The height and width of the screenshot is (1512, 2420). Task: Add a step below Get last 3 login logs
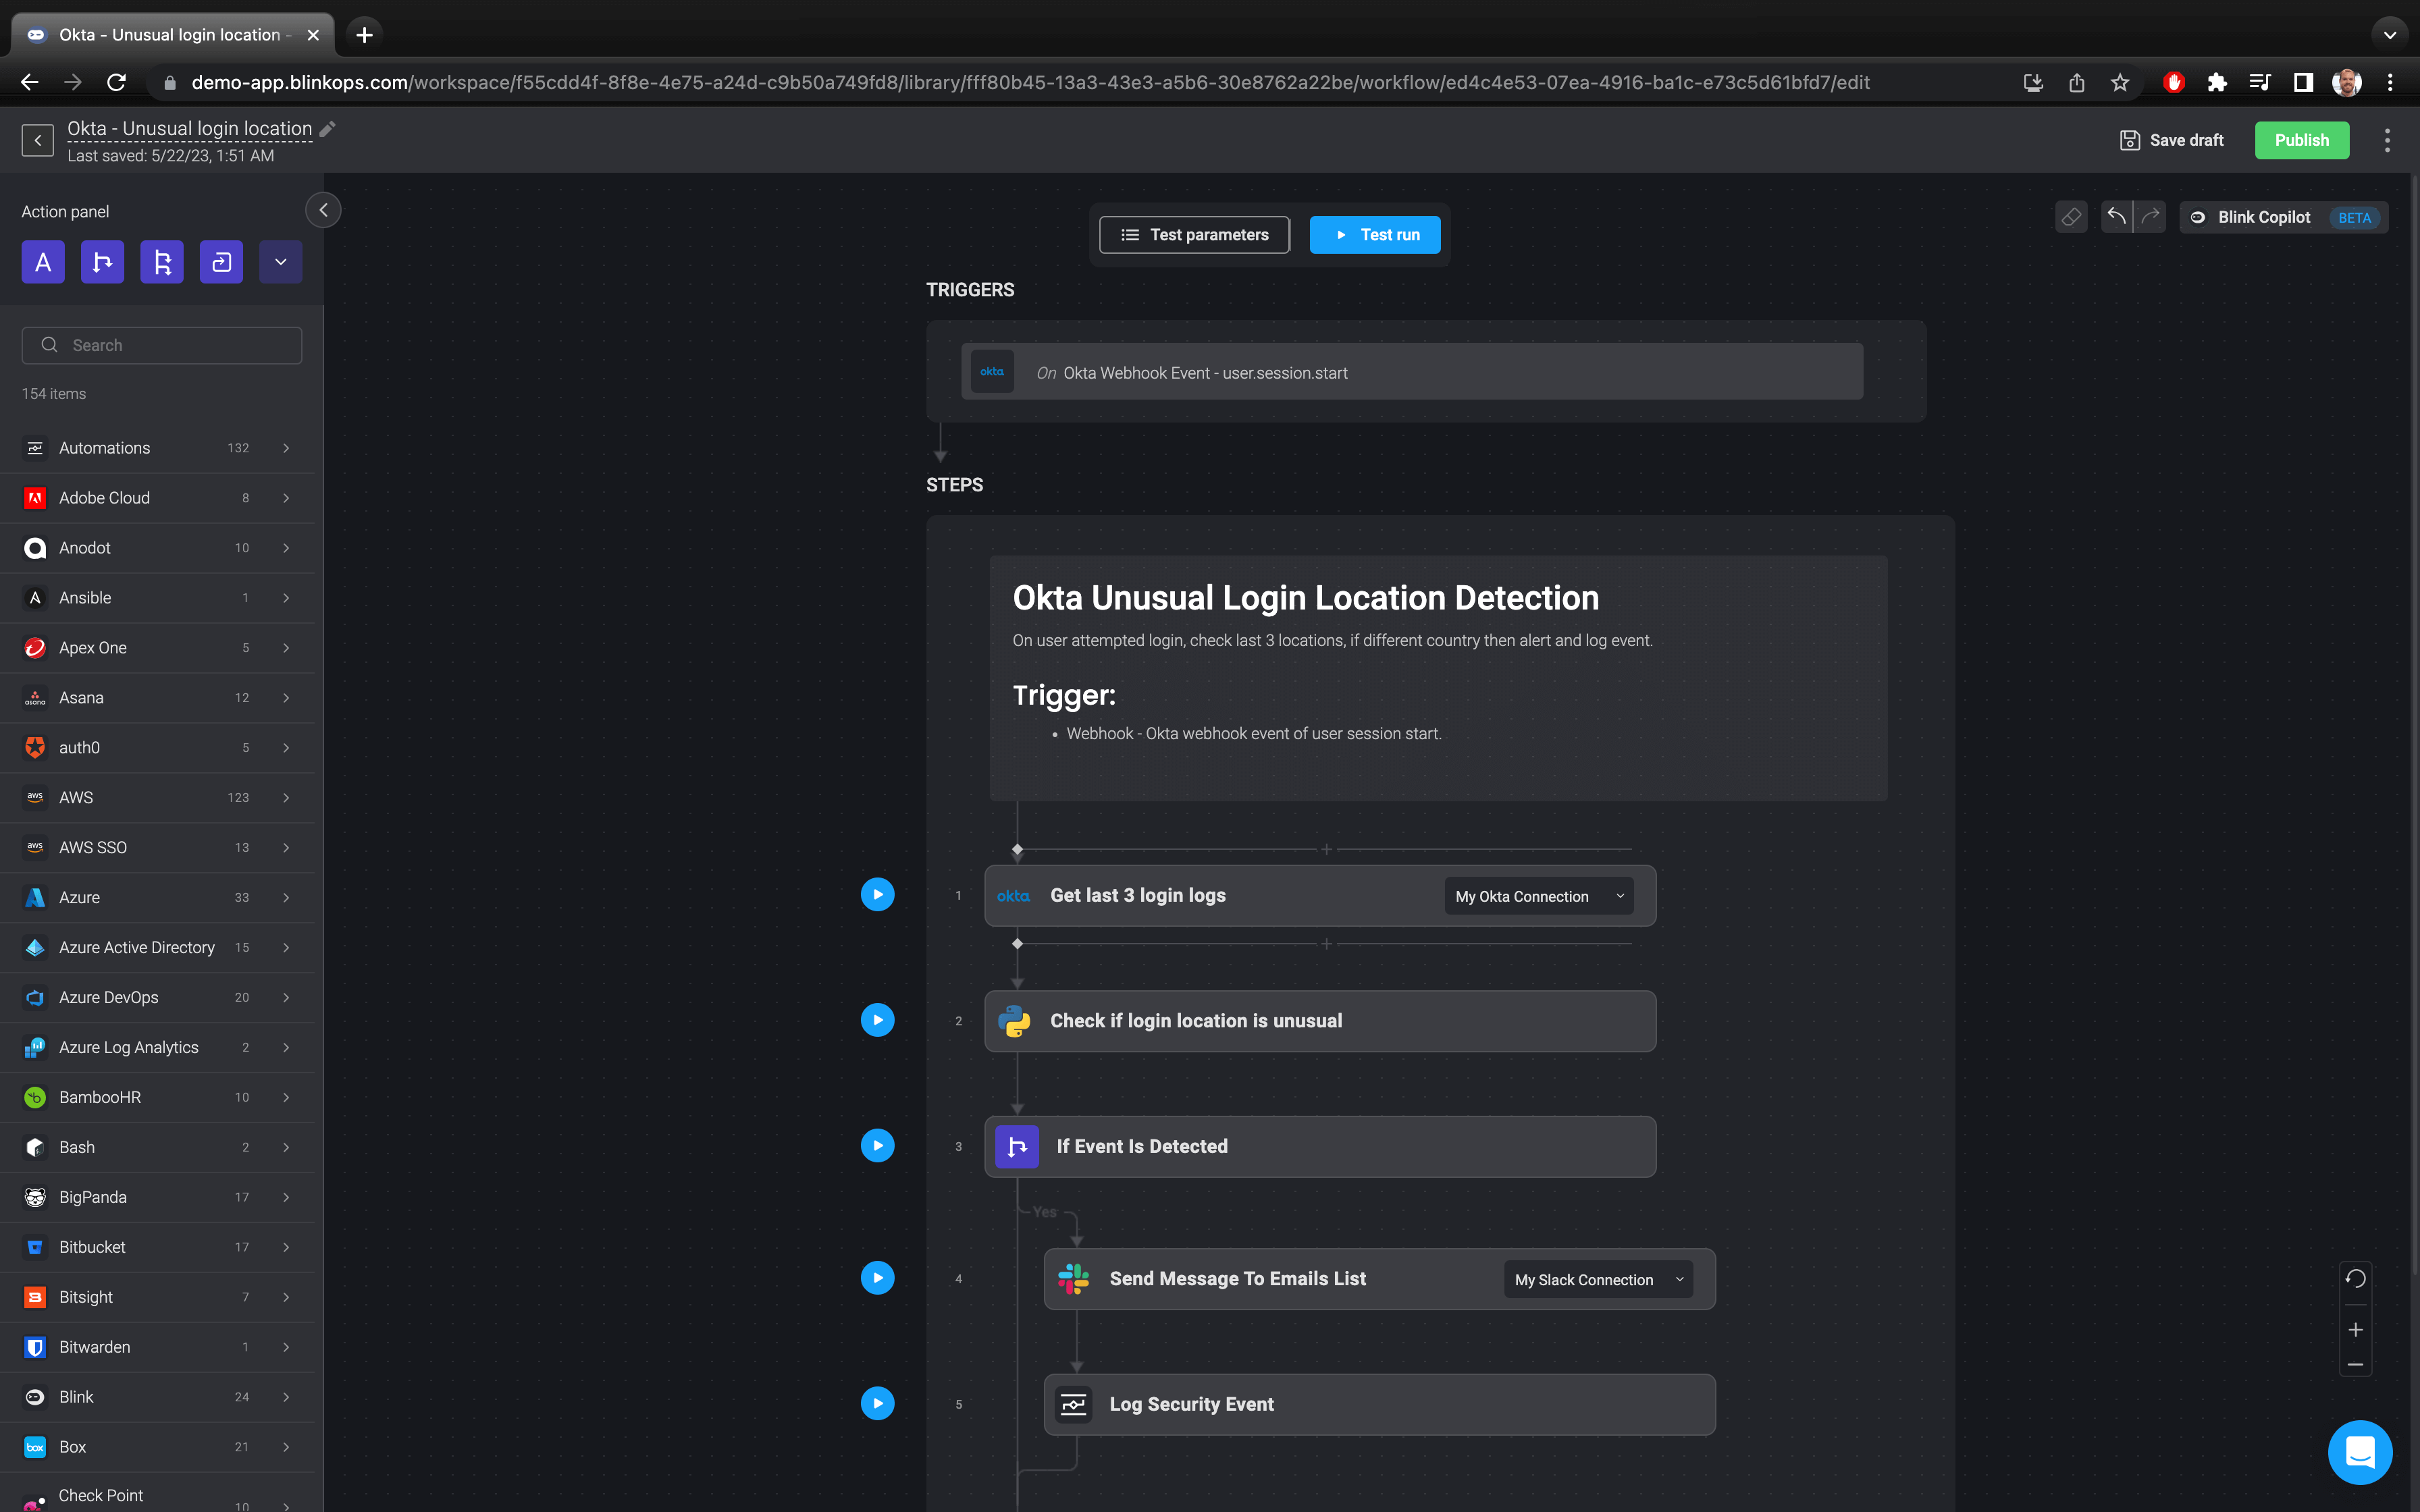(1326, 944)
